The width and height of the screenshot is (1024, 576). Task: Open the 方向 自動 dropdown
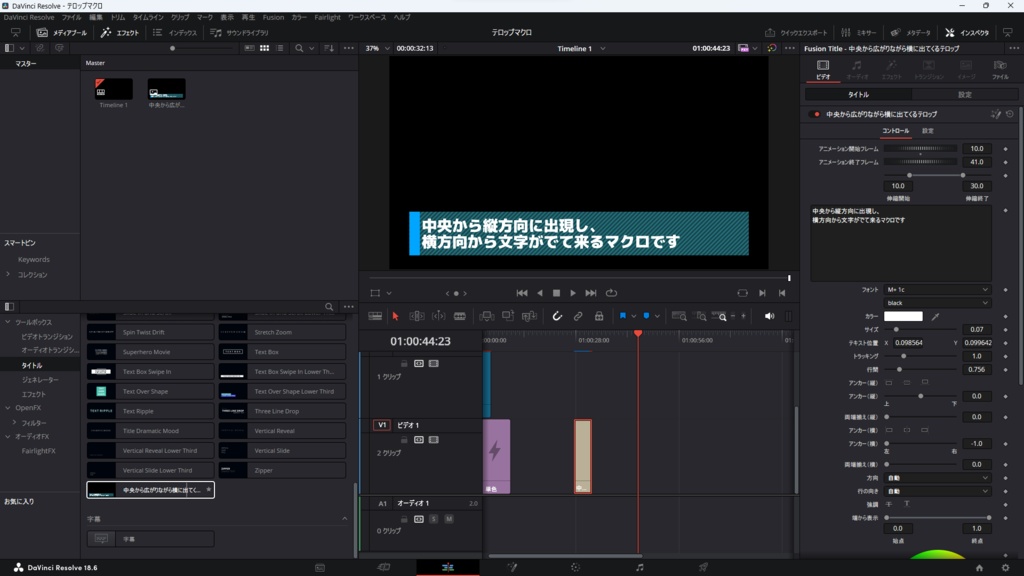click(937, 478)
